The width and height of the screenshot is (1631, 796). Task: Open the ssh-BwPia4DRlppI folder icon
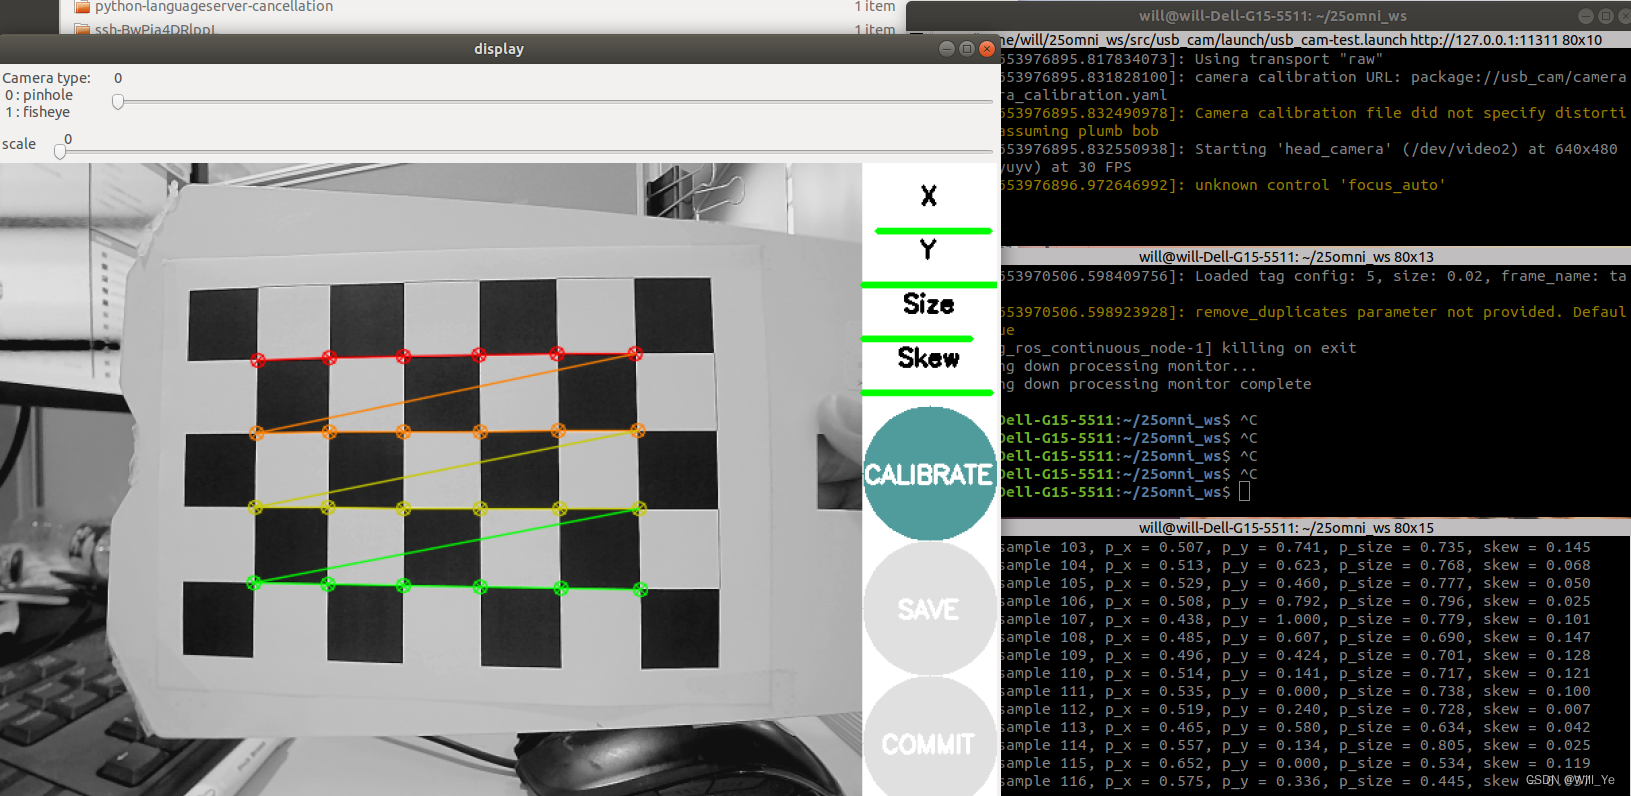(x=83, y=30)
